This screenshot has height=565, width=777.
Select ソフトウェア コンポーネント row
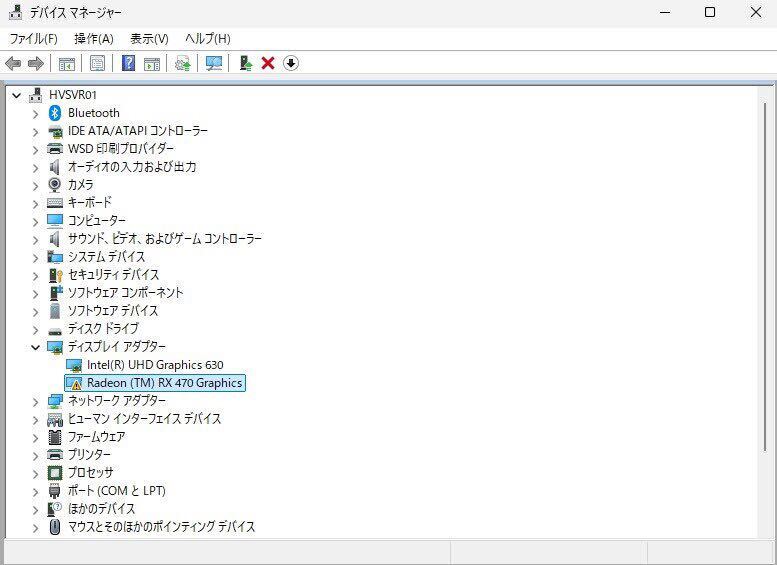125,292
